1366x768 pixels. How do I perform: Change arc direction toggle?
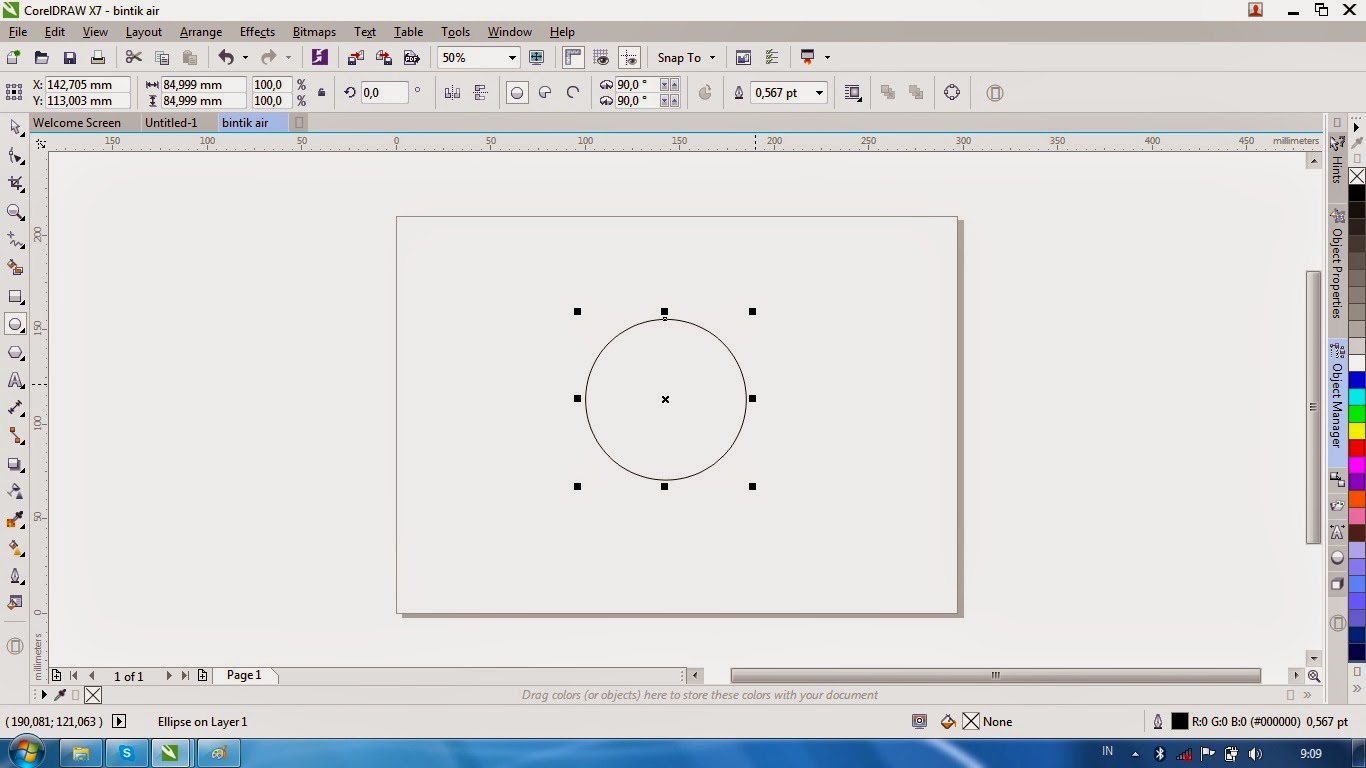pos(705,93)
